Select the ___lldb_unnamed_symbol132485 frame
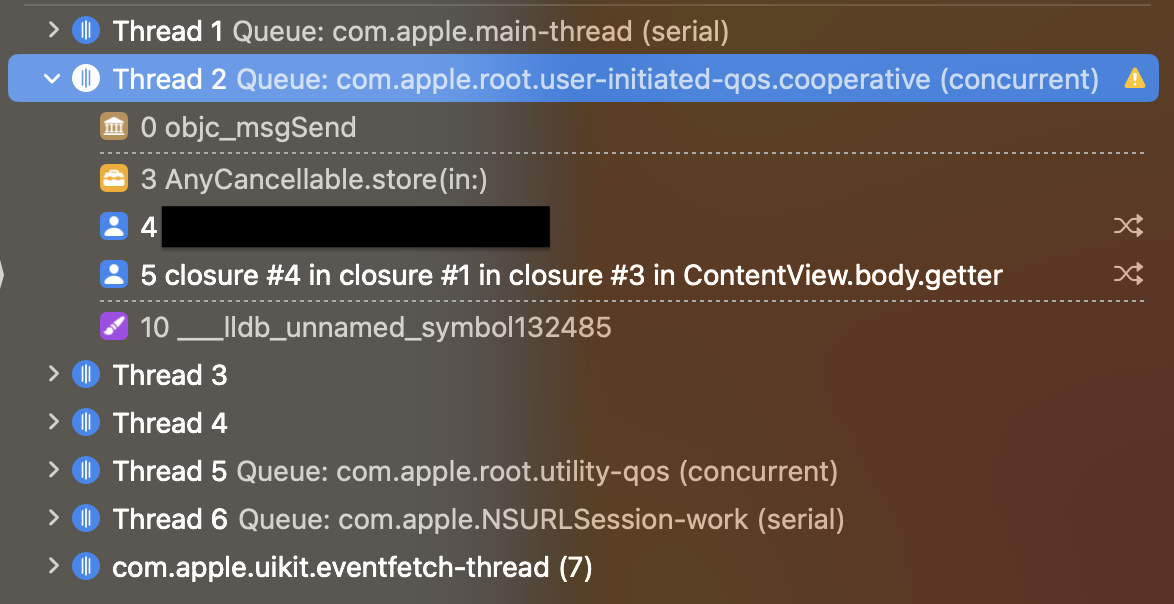This screenshot has width=1174, height=604. pyautogui.click(x=390, y=327)
